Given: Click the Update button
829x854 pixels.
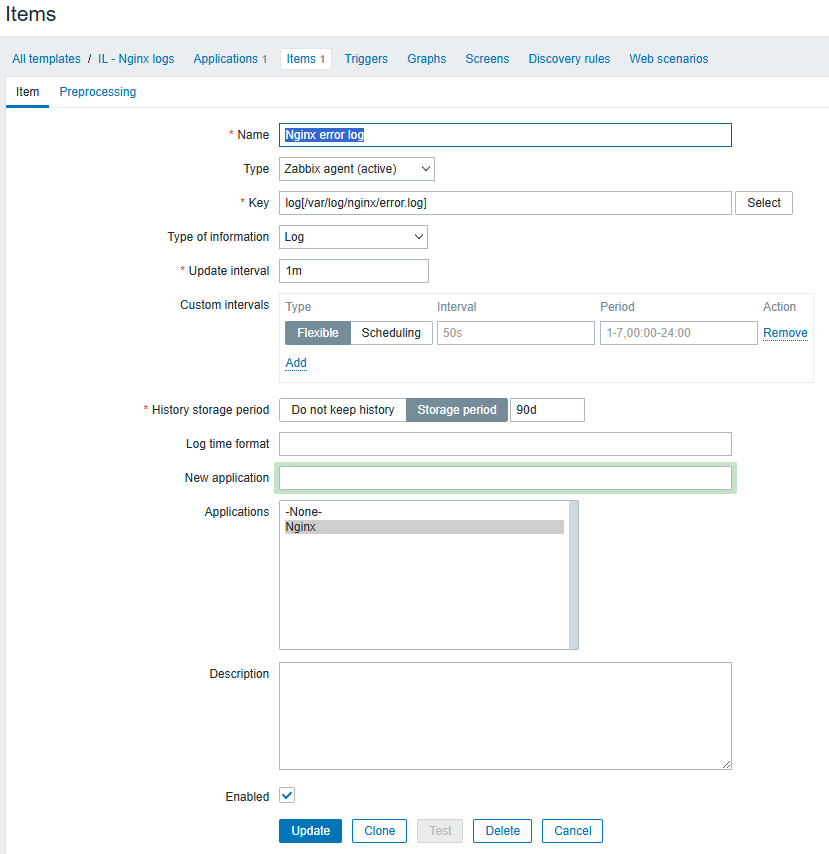Looking at the screenshot, I should (x=310, y=830).
